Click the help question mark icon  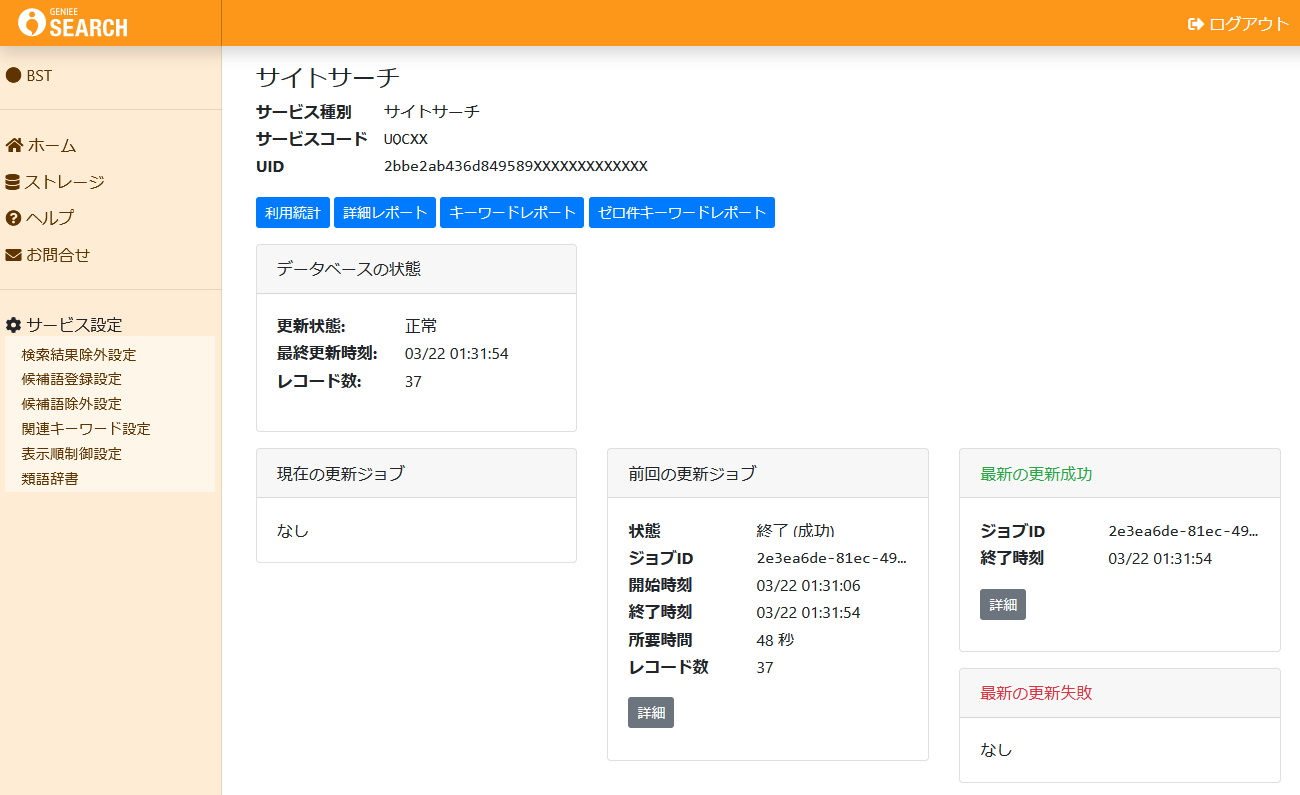(x=14, y=218)
